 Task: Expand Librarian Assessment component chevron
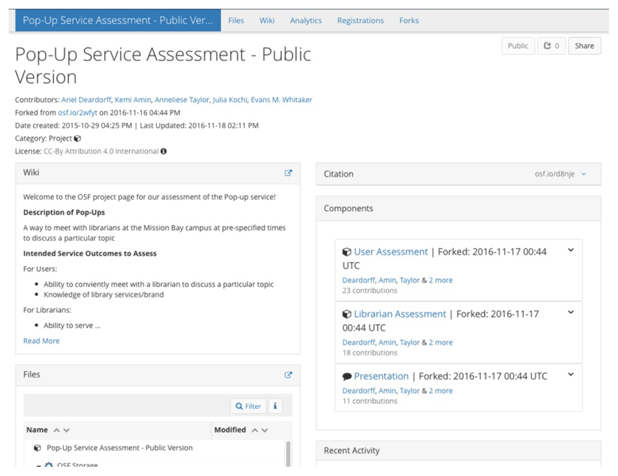click(x=571, y=312)
